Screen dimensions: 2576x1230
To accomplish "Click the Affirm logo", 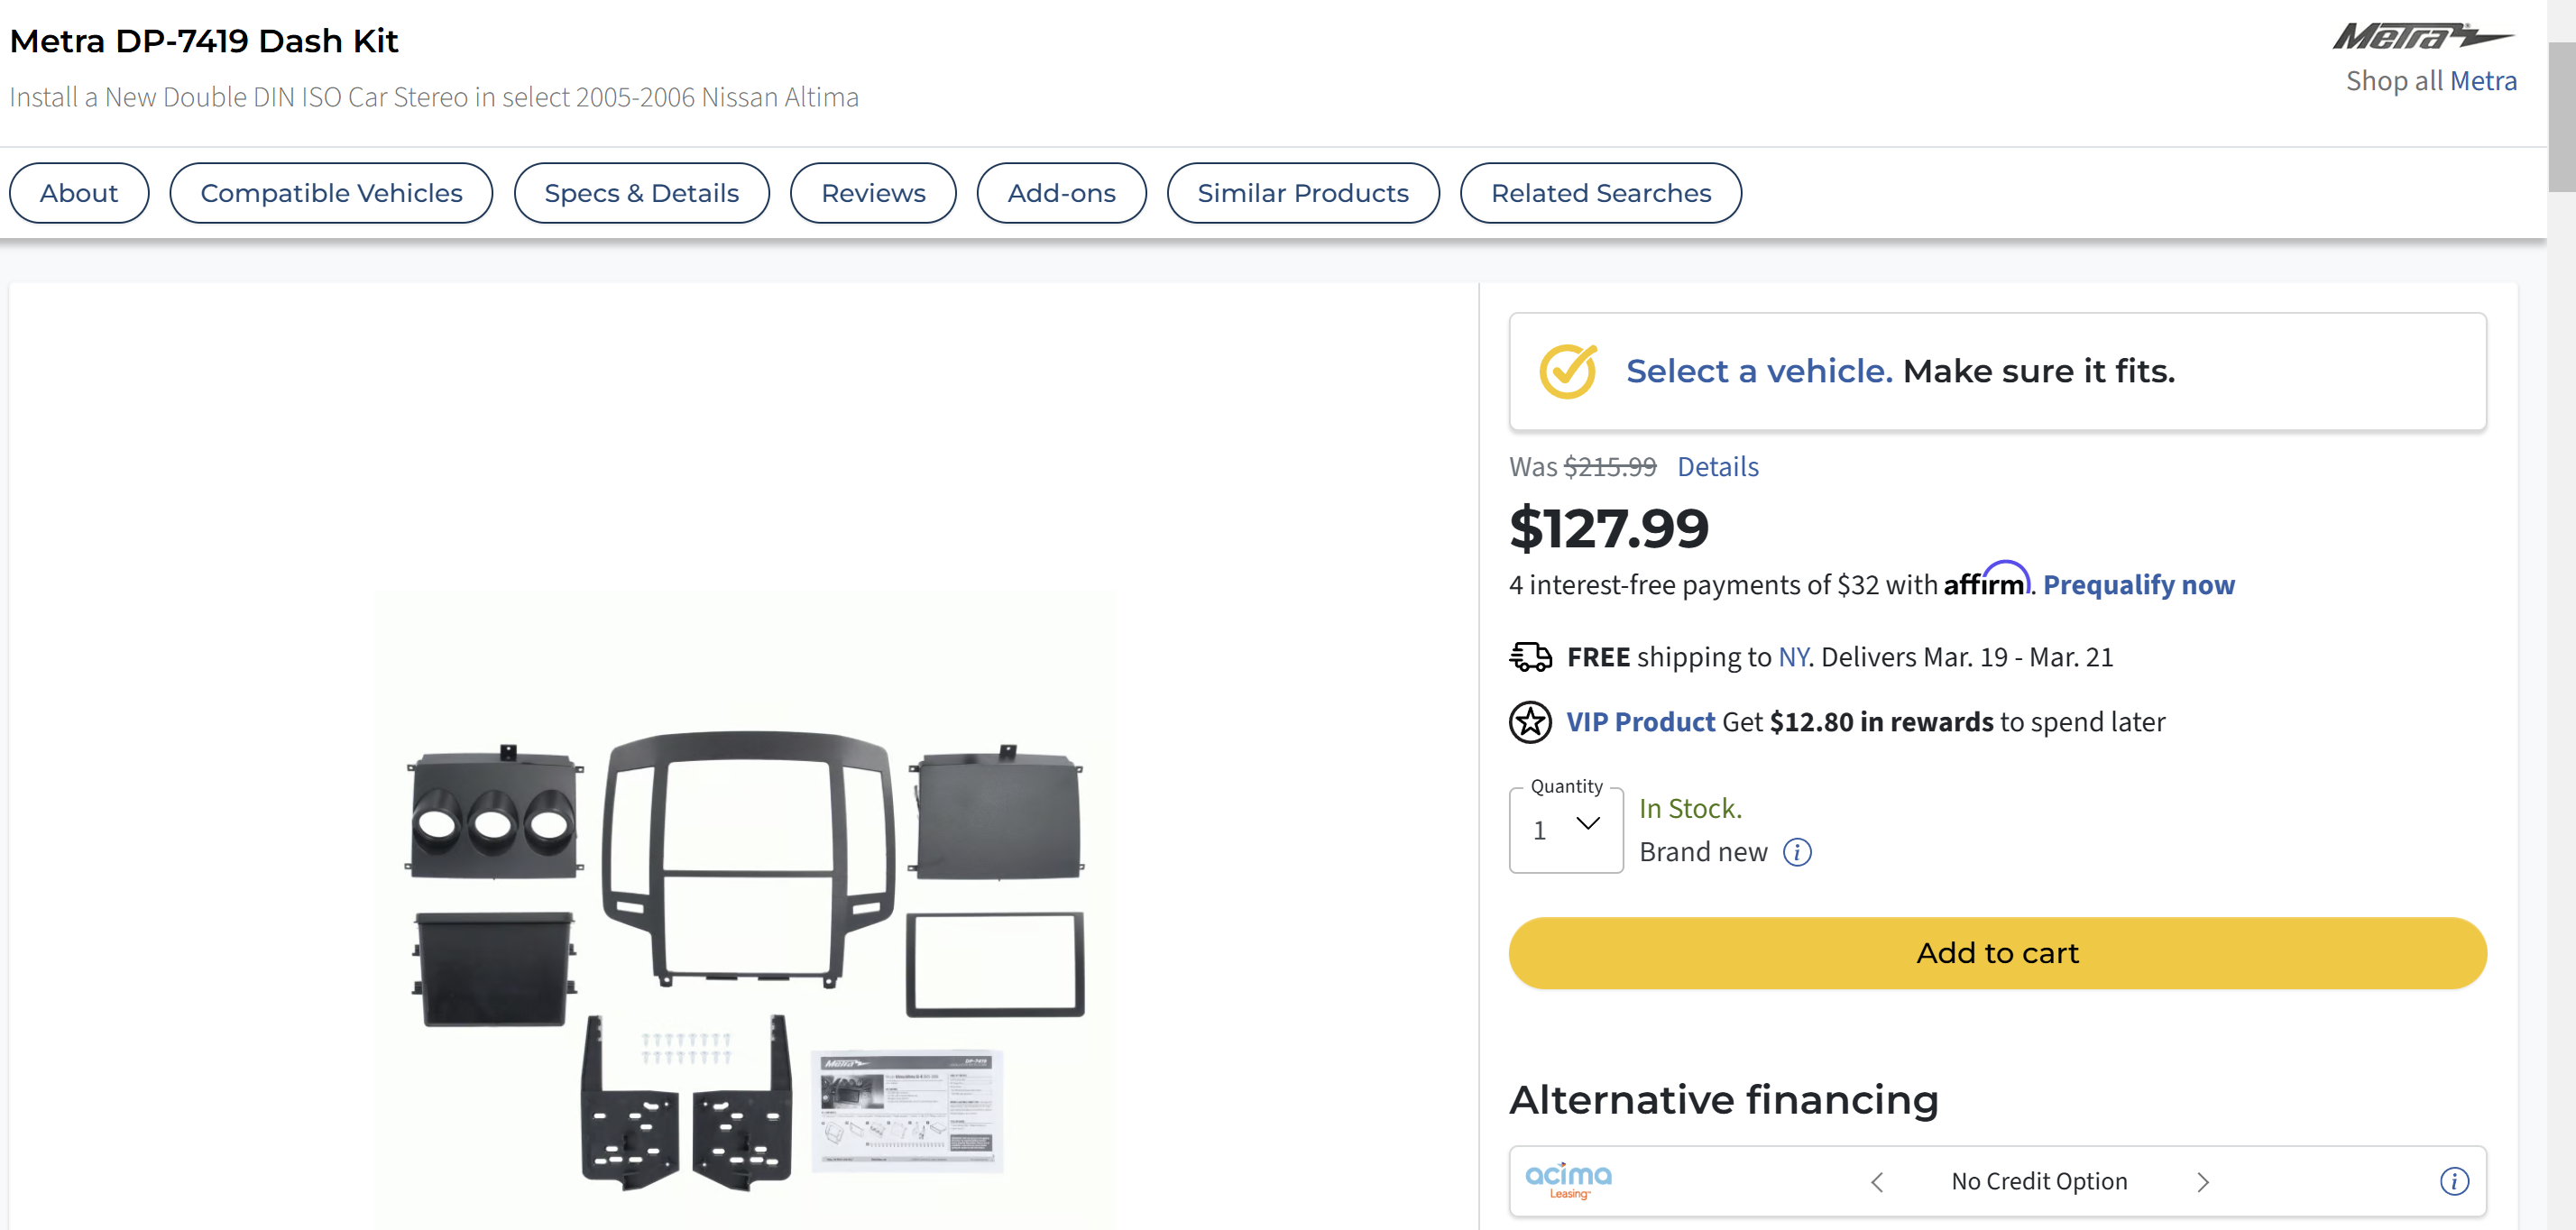I will (1986, 580).
